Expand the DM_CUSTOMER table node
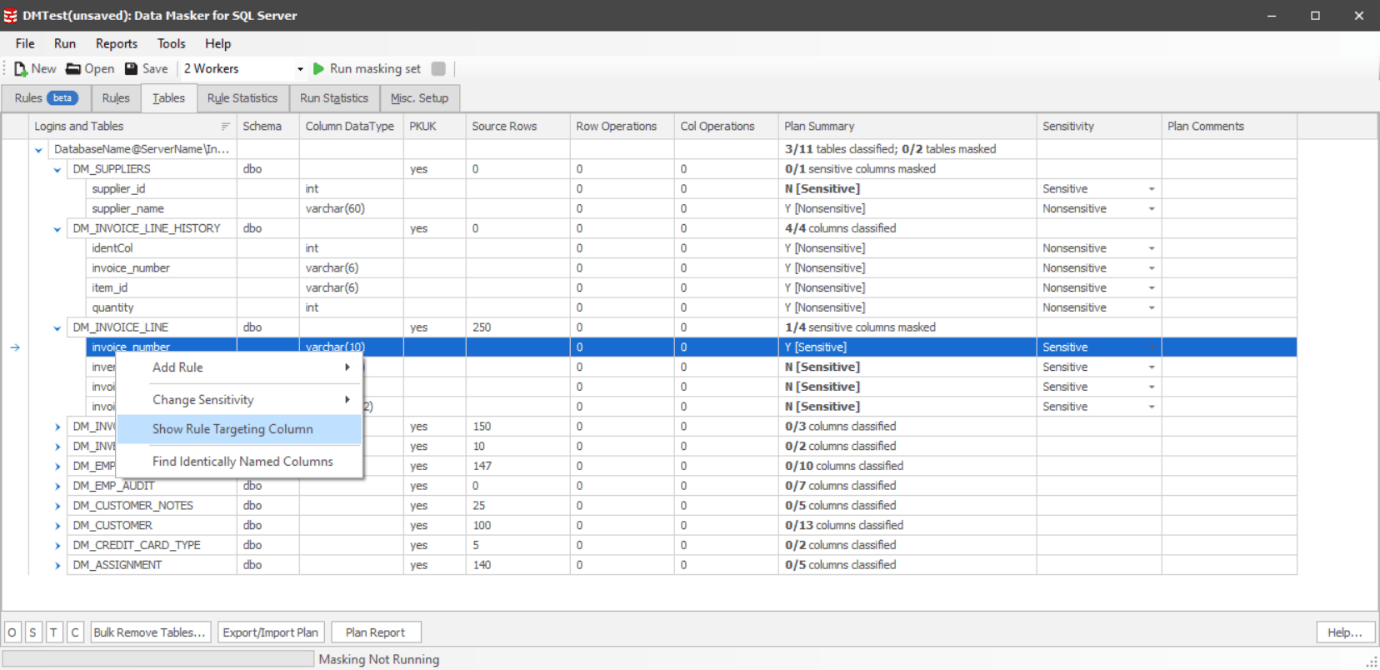The height and width of the screenshot is (670, 1380). pos(58,525)
